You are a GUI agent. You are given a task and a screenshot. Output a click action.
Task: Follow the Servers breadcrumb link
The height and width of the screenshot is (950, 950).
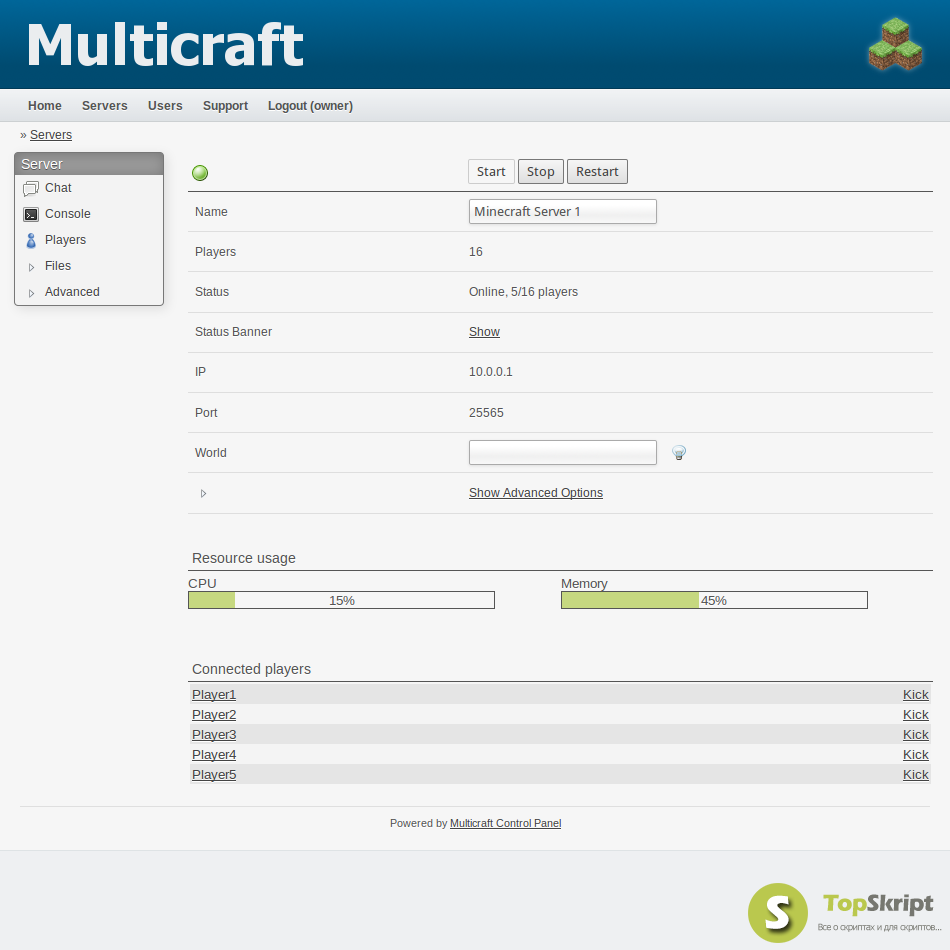click(x=51, y=135)
